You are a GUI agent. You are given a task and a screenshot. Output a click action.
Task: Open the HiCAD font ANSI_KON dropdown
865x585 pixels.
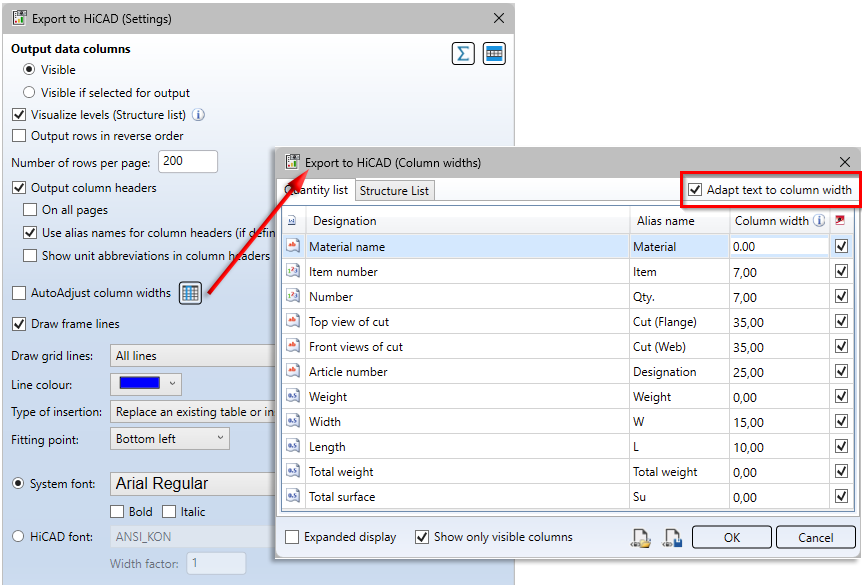(193, 536)
